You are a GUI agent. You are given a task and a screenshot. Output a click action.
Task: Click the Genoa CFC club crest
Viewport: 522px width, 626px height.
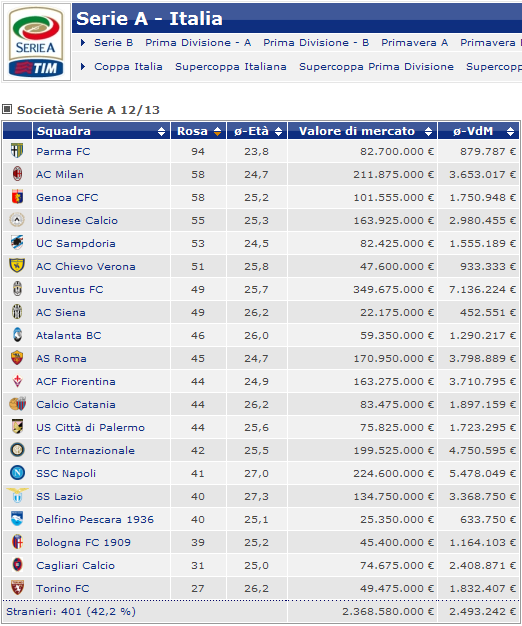click(17, 197)
